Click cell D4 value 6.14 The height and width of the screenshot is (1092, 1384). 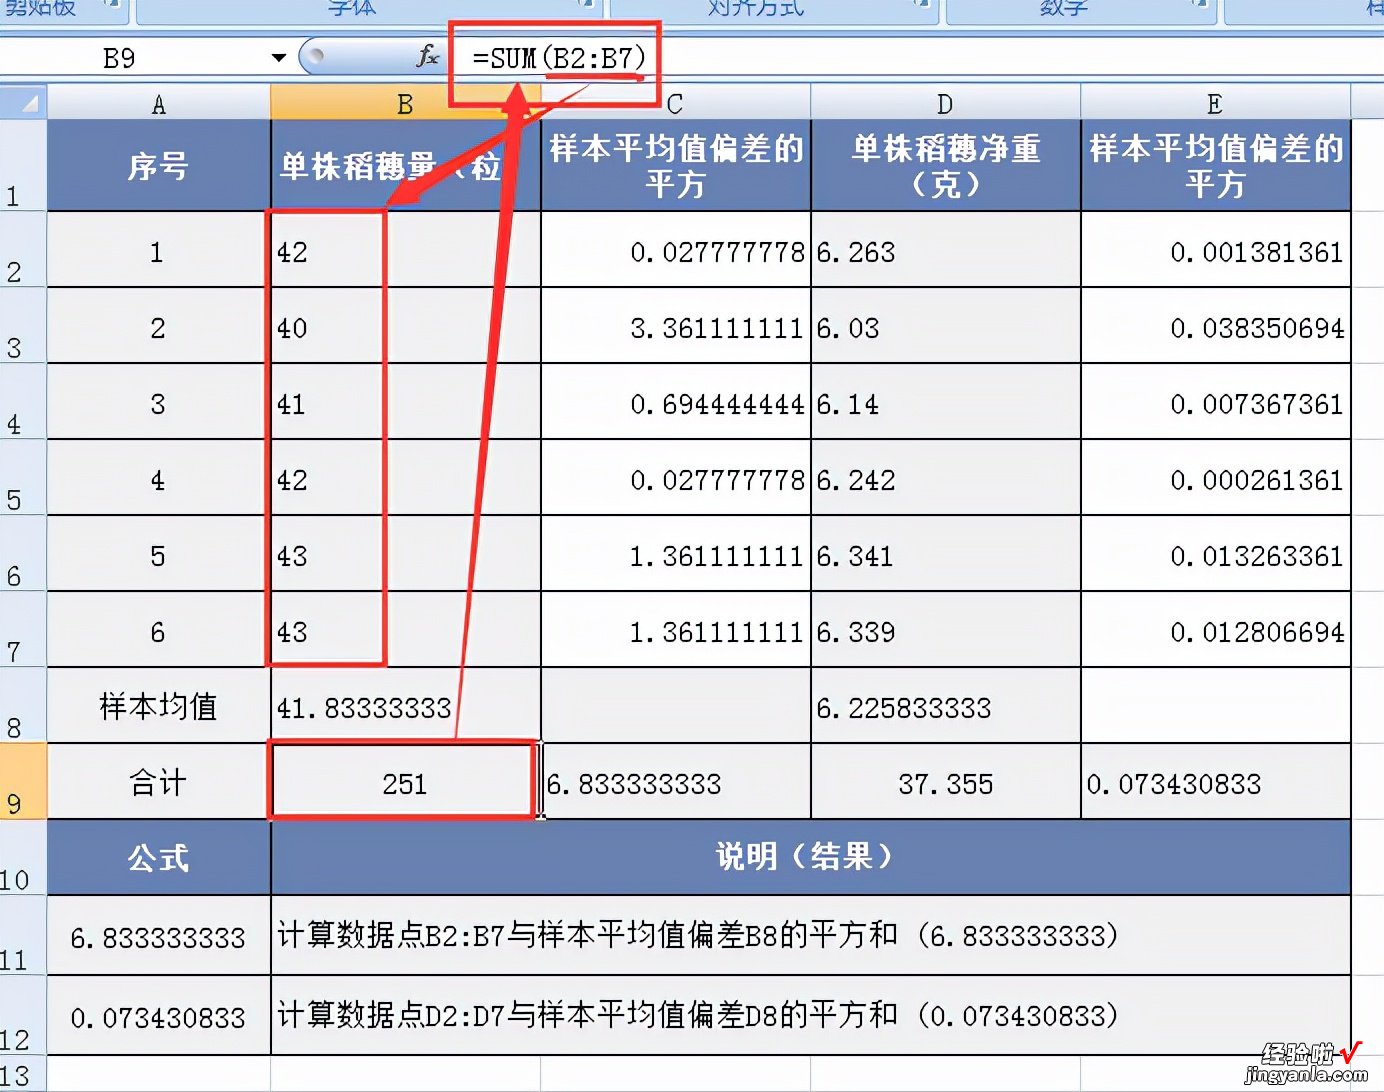945,402
